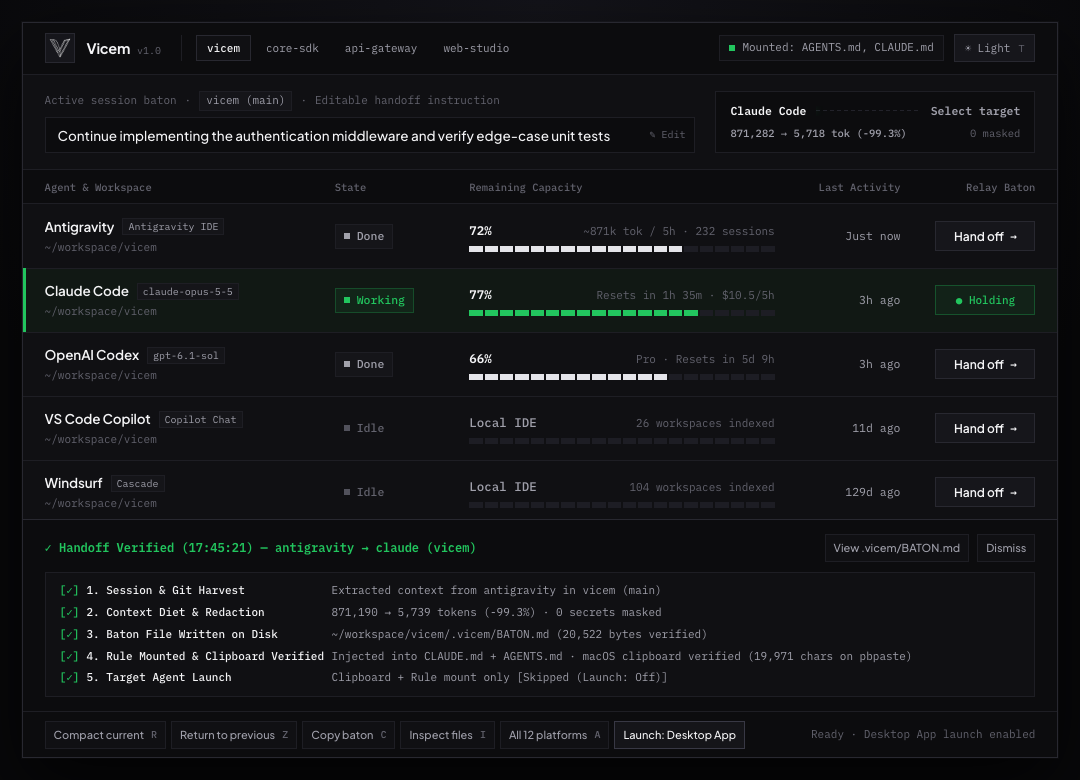Click the Remaining Capacity column header

point(526,187)
